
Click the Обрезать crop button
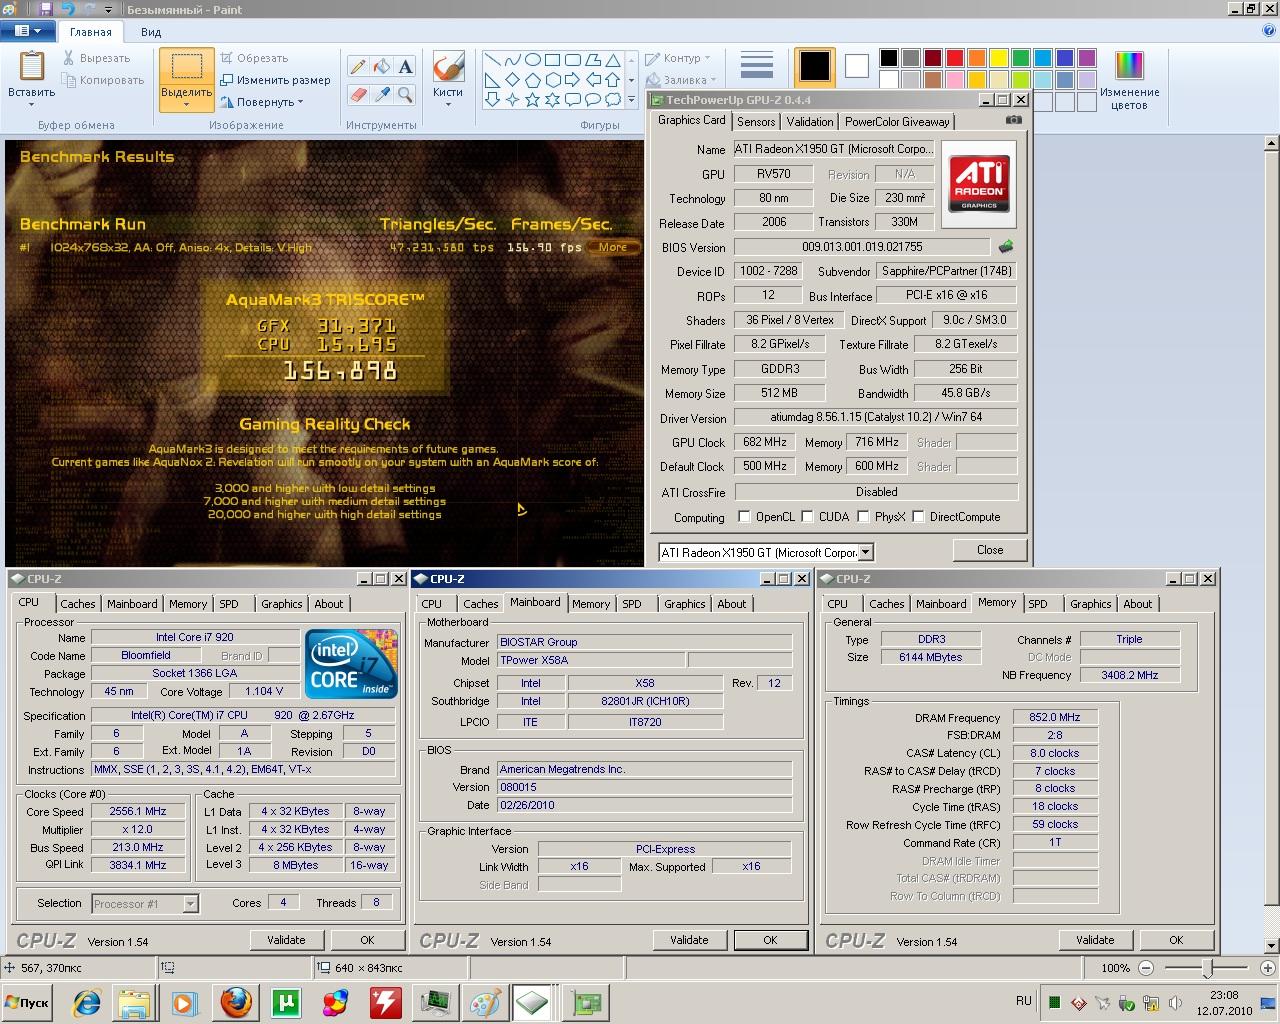(254, 58)
